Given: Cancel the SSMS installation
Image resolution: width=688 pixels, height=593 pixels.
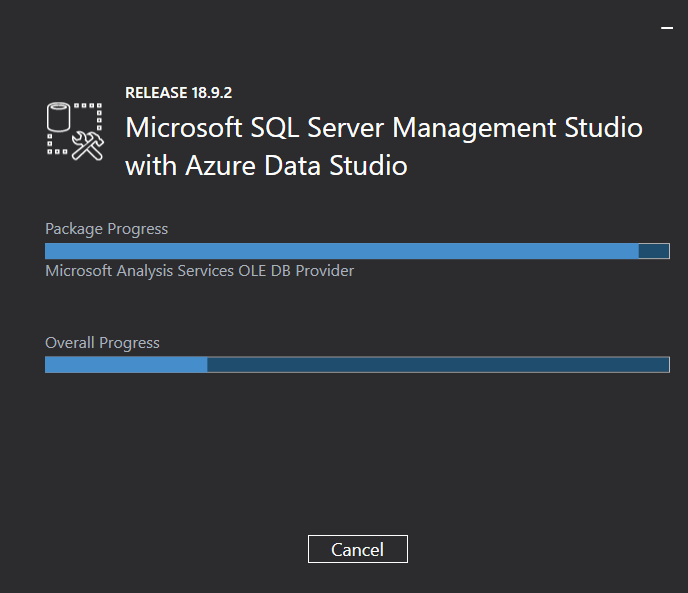Looking at the screenshot, I should (x=358, y=549).
